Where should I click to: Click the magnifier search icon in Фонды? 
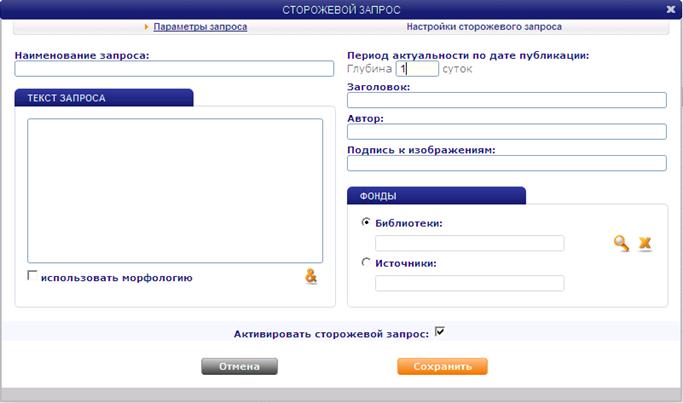coord(621,243)
